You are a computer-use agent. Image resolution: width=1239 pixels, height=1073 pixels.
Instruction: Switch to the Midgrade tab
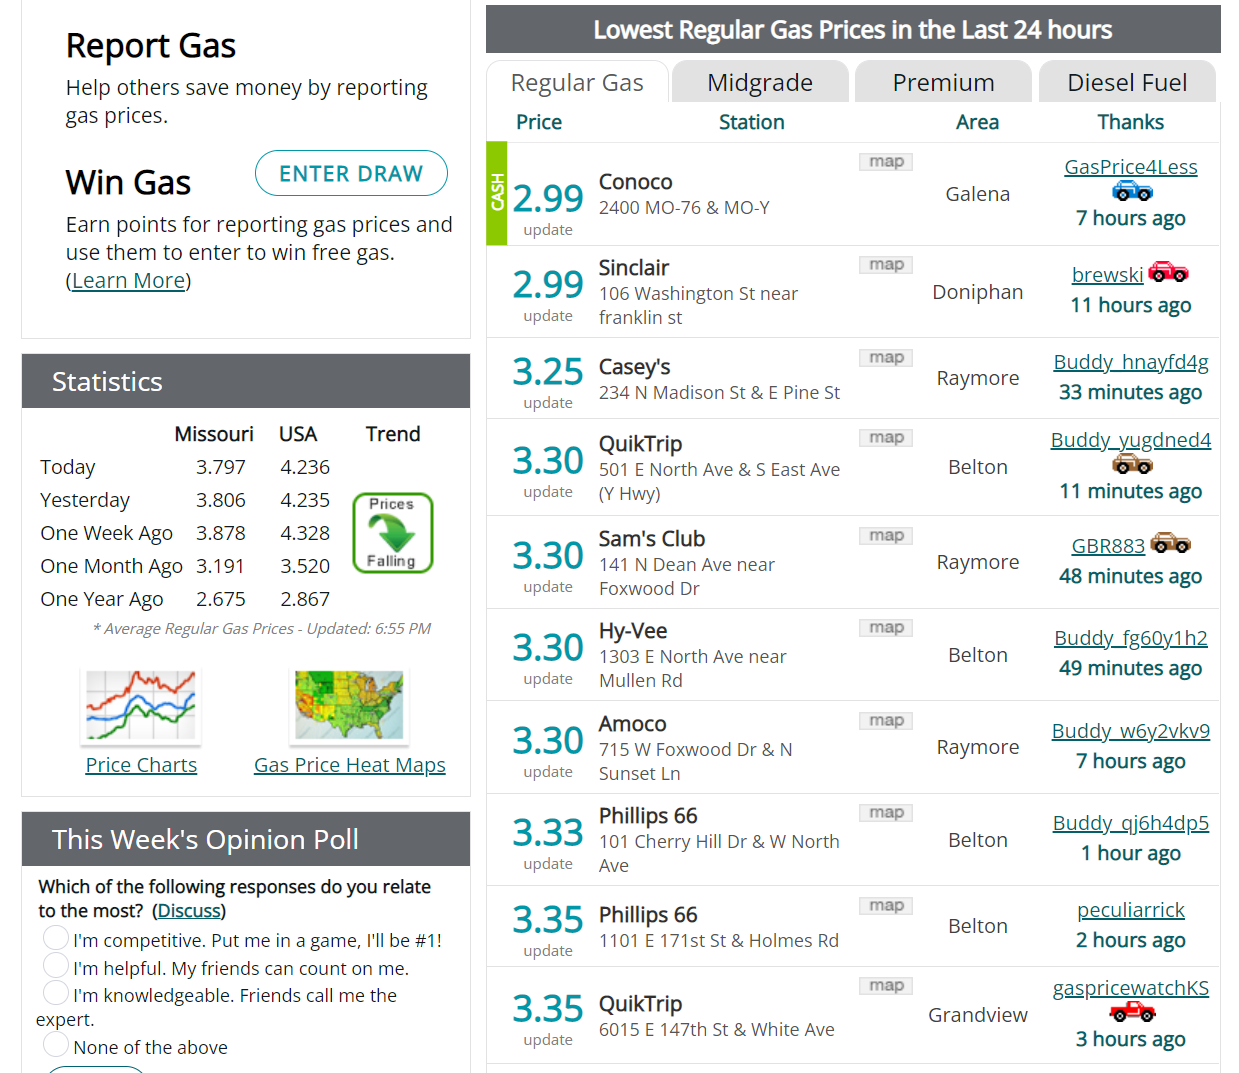coord(760,82)
